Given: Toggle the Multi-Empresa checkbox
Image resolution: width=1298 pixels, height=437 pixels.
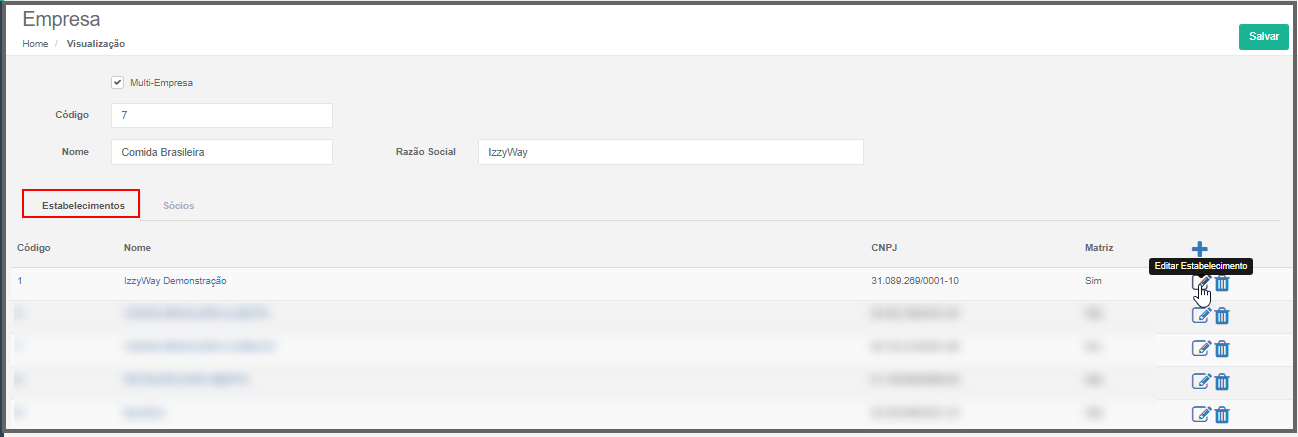Looking at the screenshot, I should [117, 83].
